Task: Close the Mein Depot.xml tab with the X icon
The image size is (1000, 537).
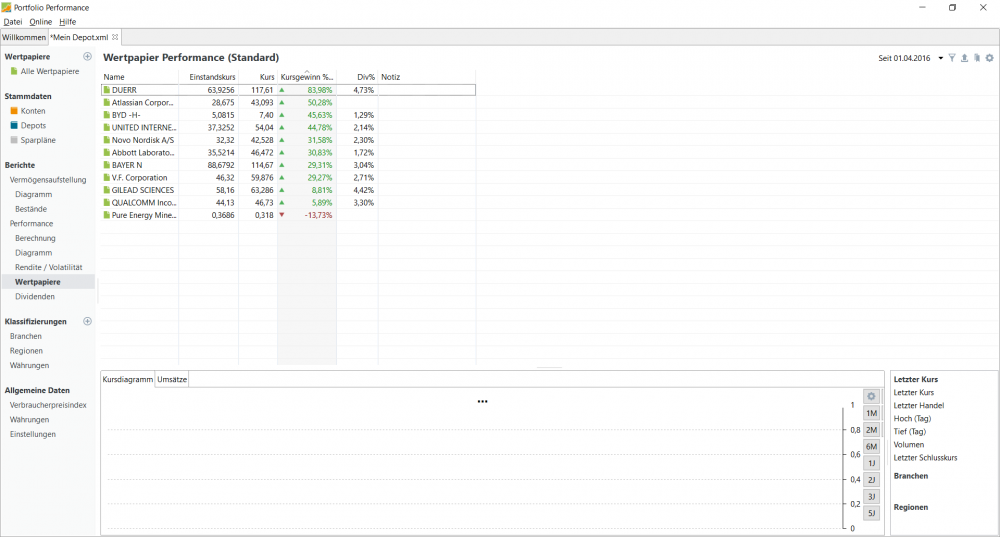Action: tap(115, 37)
